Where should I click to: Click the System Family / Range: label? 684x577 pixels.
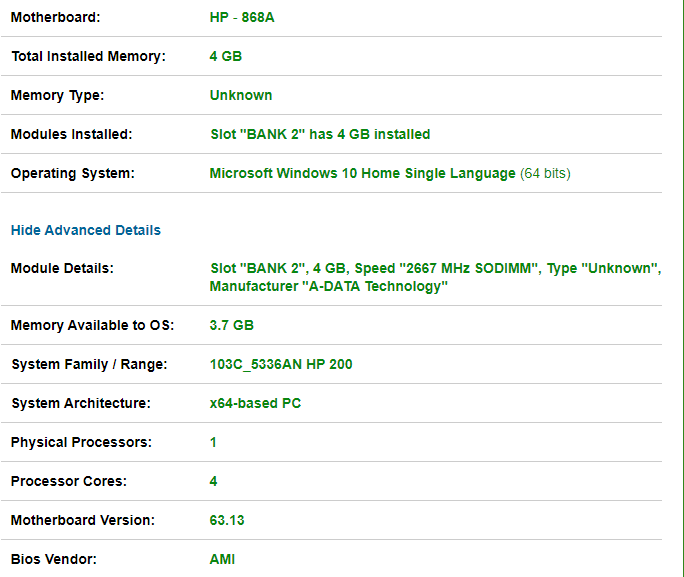point(89,364)
